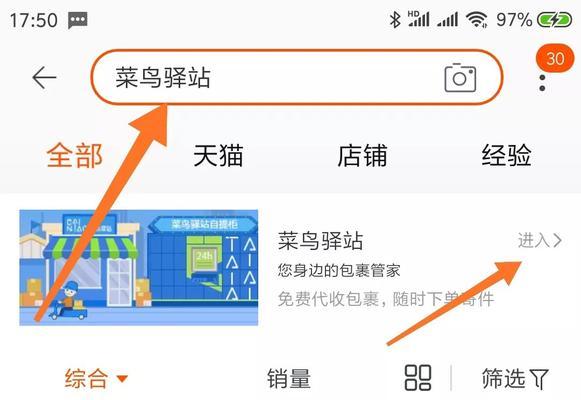Tap the filter funnel icon
The width and height of the screenshot is (581, 400).
[539, 379]
